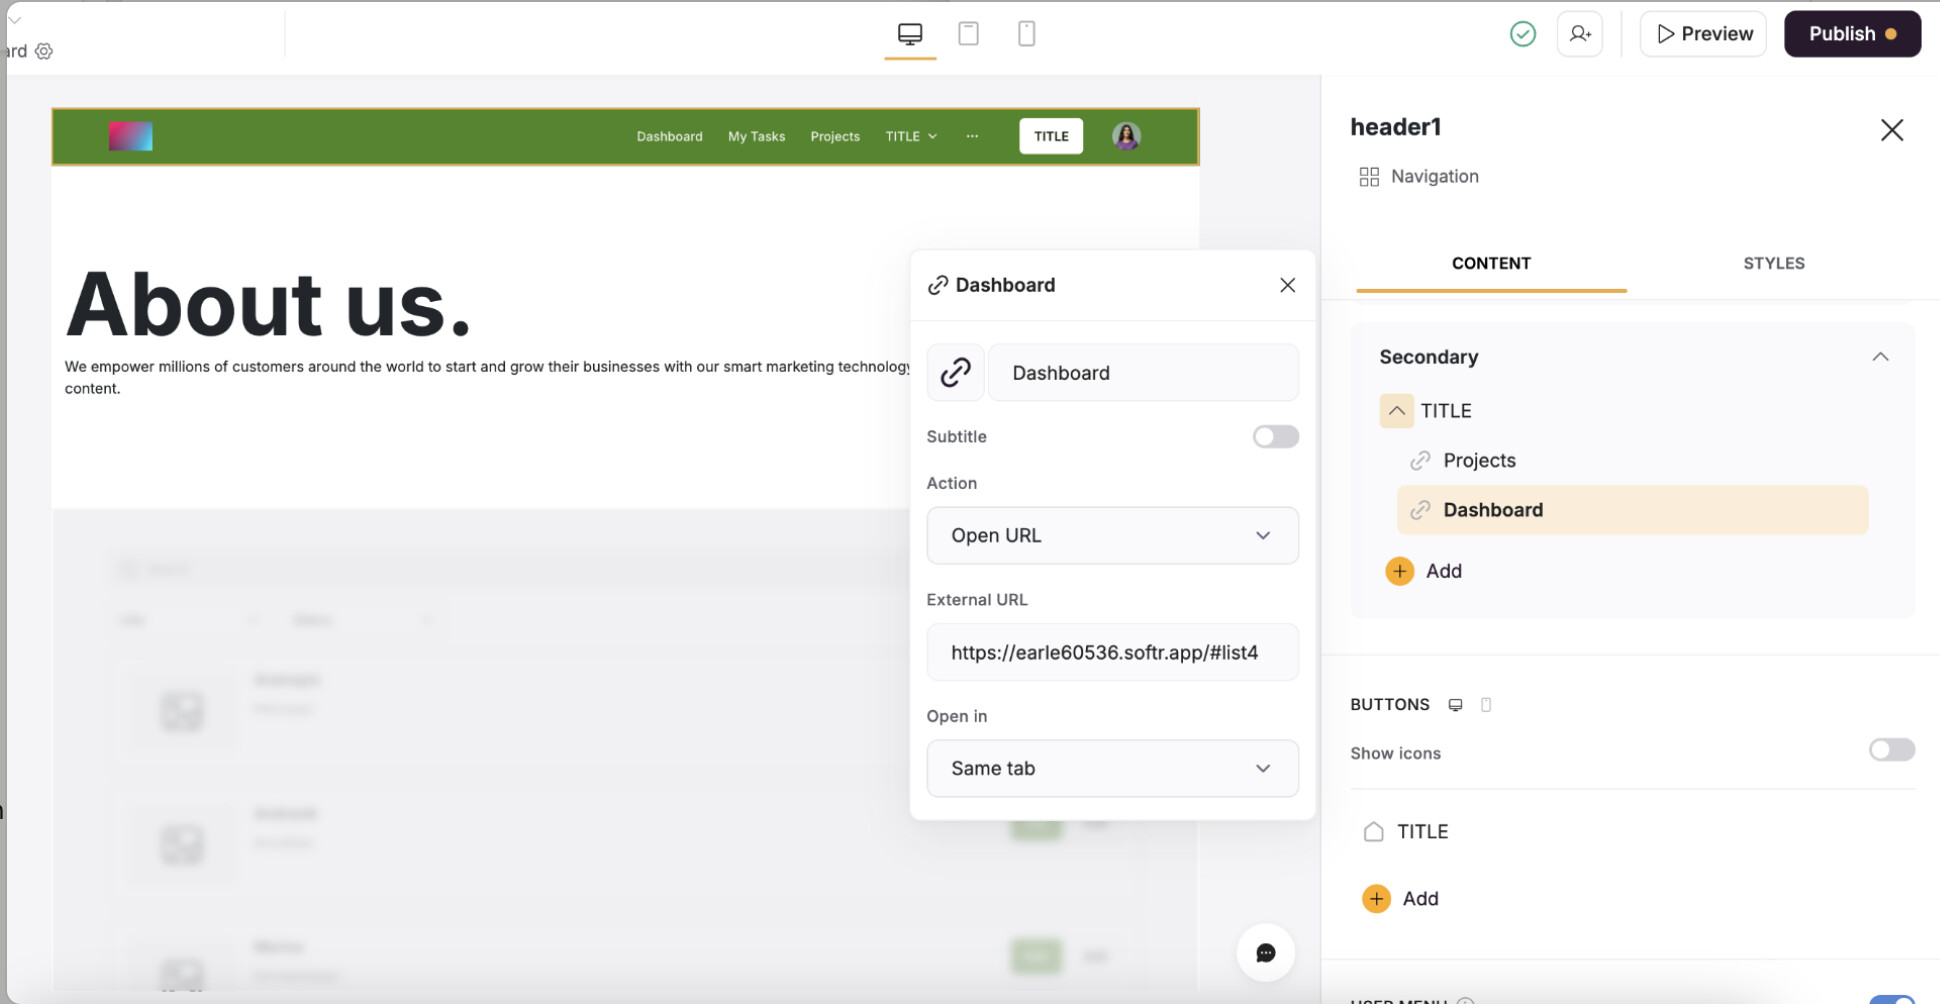Switch to mobile preview icon

(x=1026, y=34)
